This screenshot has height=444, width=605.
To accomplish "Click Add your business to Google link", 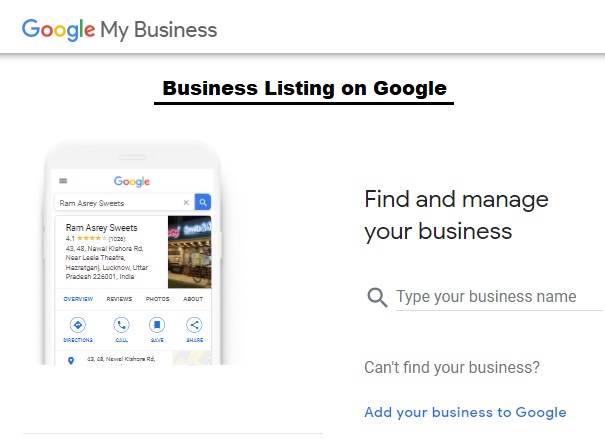I will (x=465, y=412).
